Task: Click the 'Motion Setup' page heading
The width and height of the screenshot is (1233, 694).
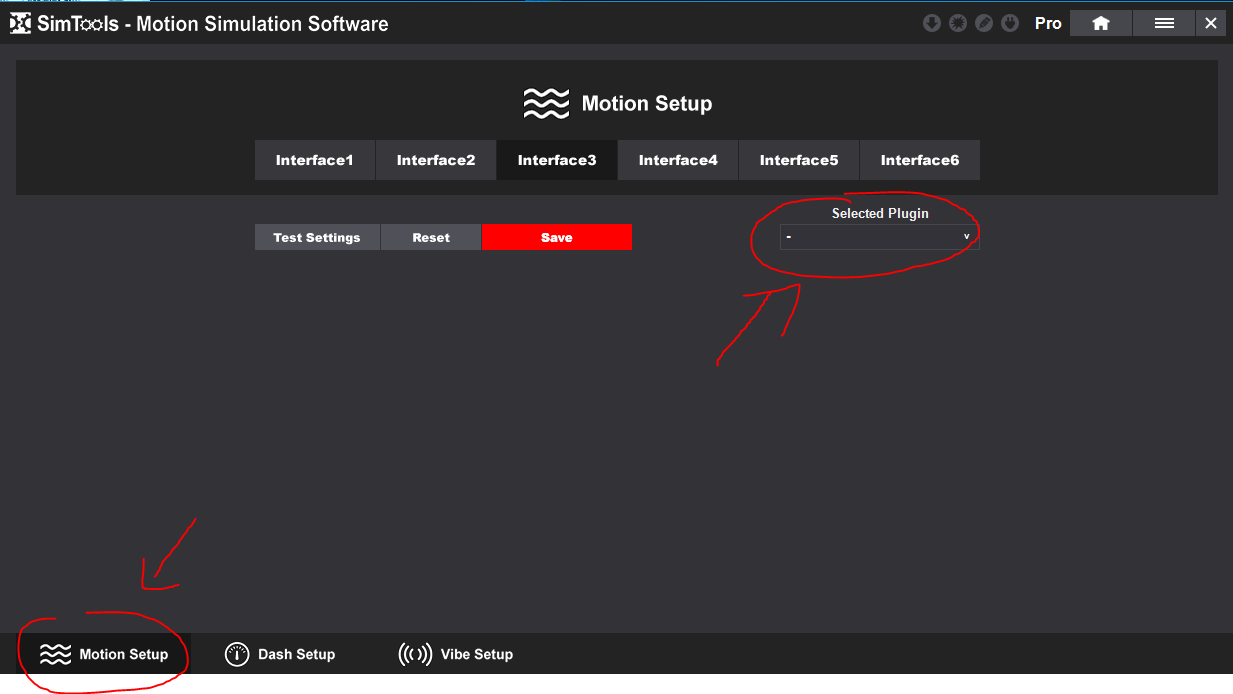Action: click(x=647, y=104)
